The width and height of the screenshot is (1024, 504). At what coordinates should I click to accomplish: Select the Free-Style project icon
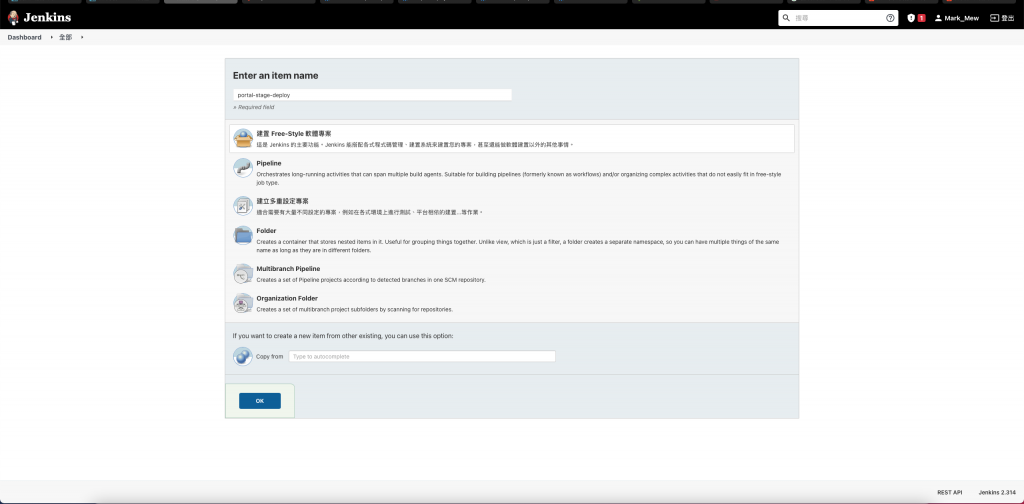point(243,138)
